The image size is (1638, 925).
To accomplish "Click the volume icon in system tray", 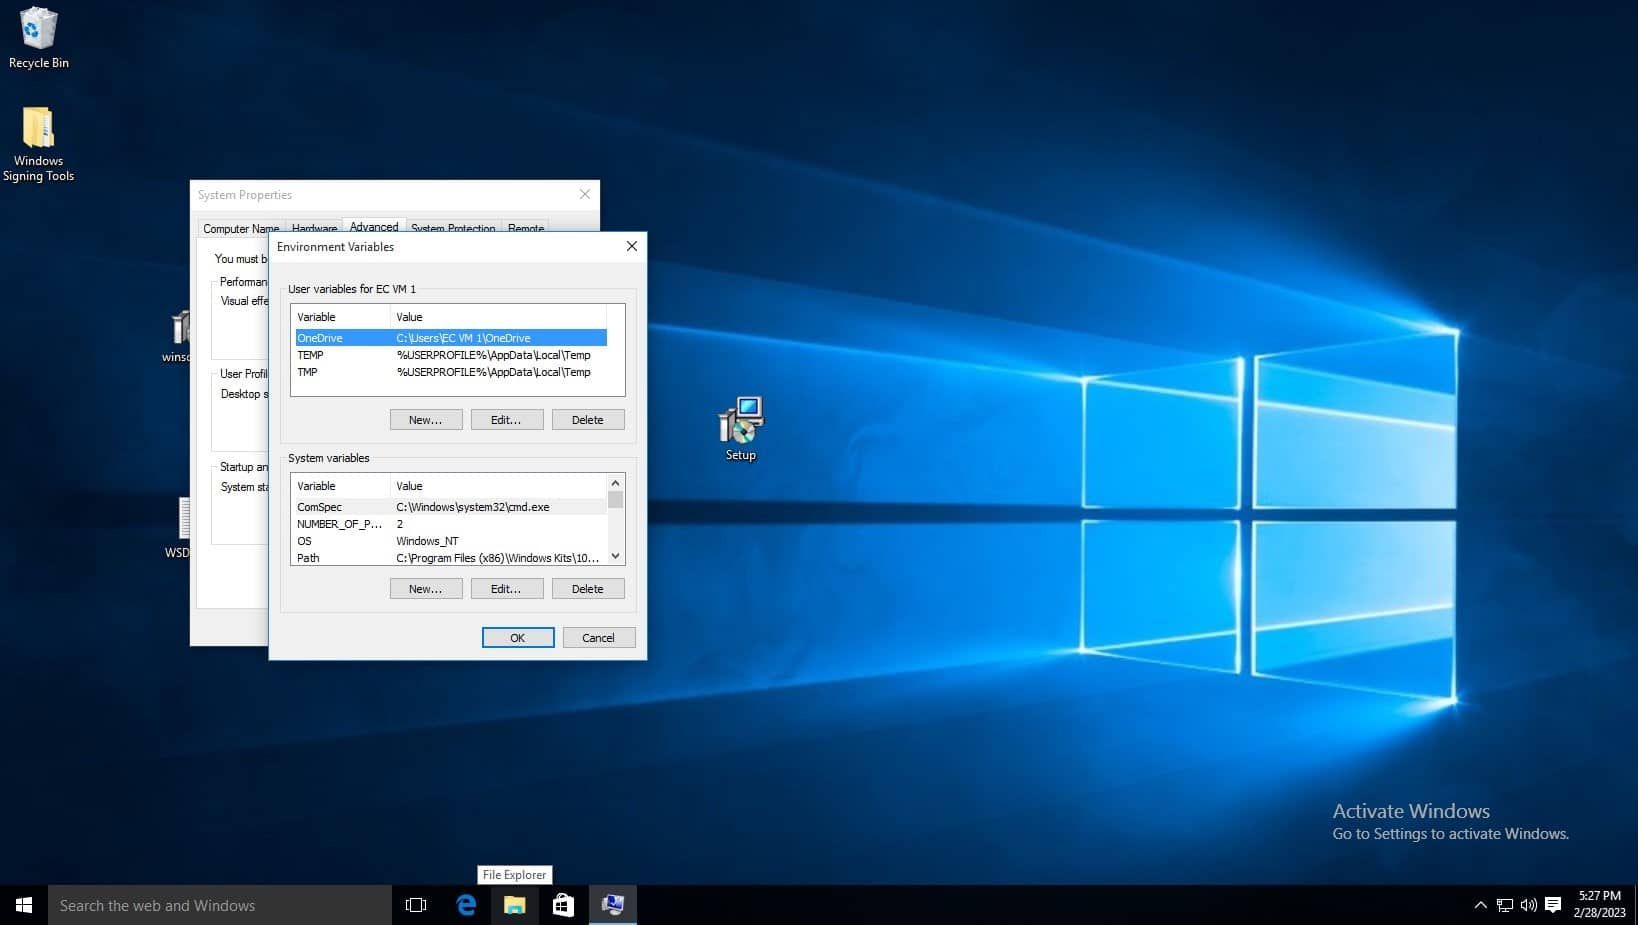I will 1528,905.
